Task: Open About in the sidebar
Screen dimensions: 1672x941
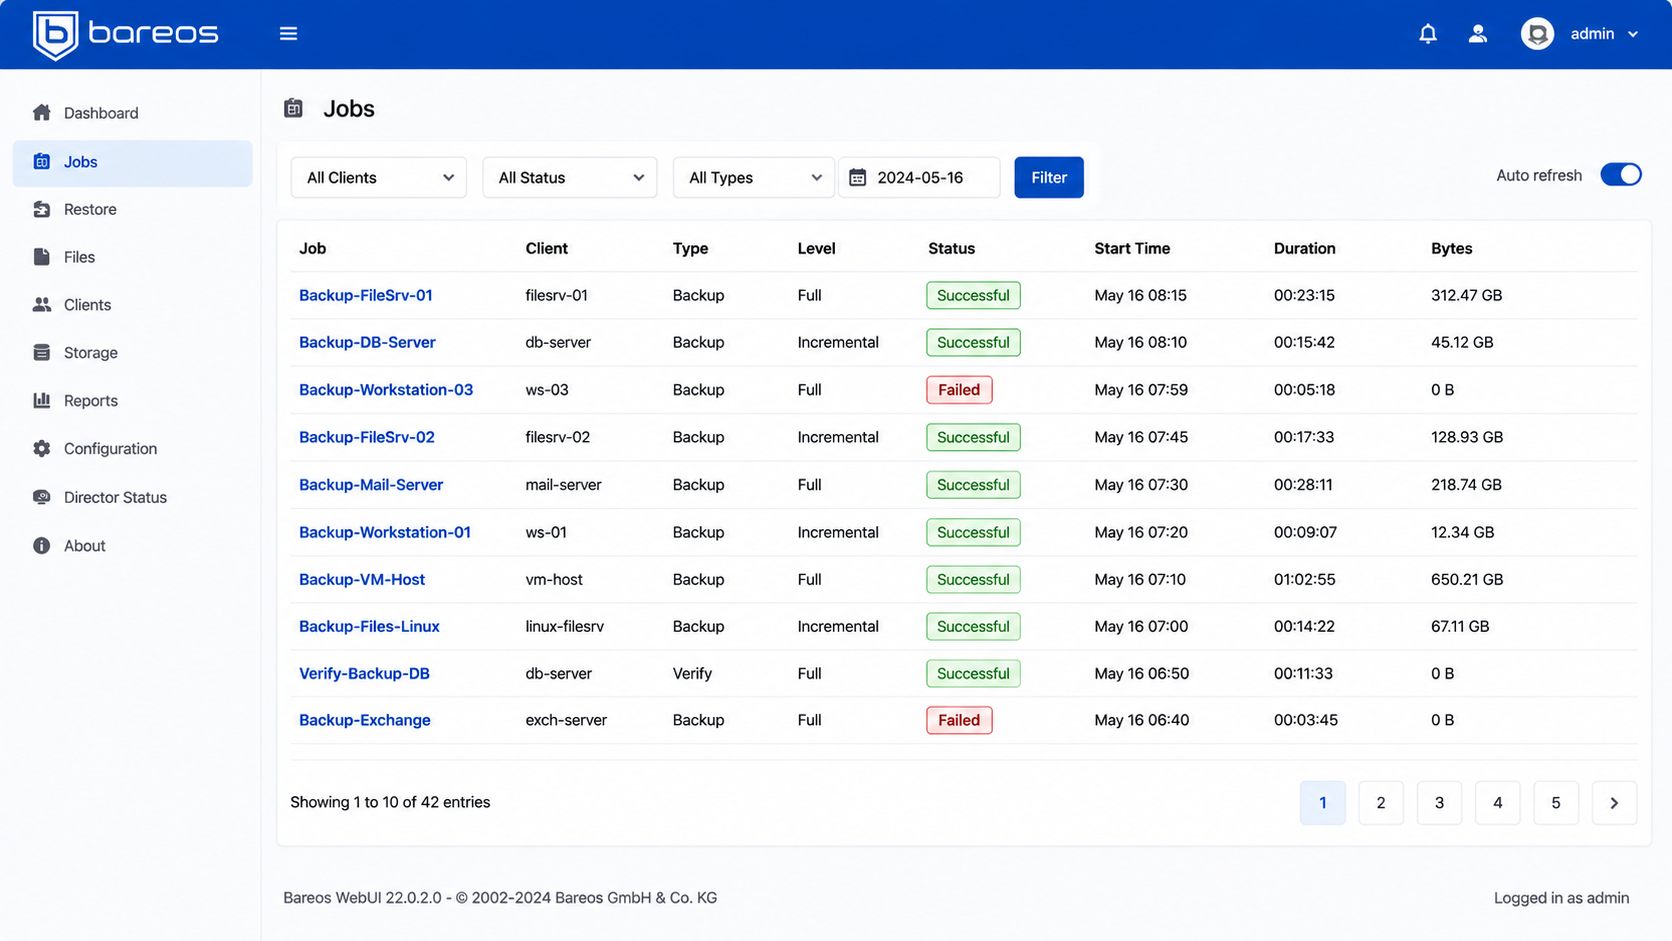Action: [x=132, y=546]
